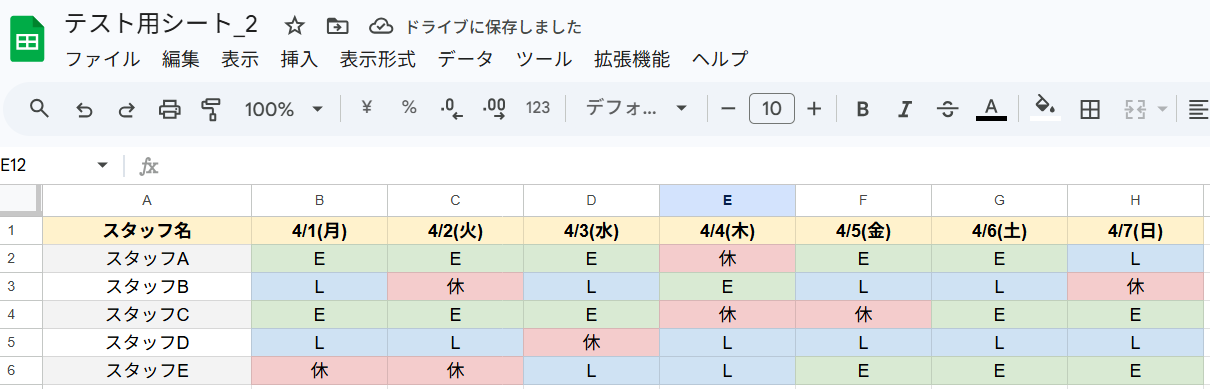Increase font size with plus button
Image resolution: width=1210 pixels, height=389 pixels.
tap(814, 109)
